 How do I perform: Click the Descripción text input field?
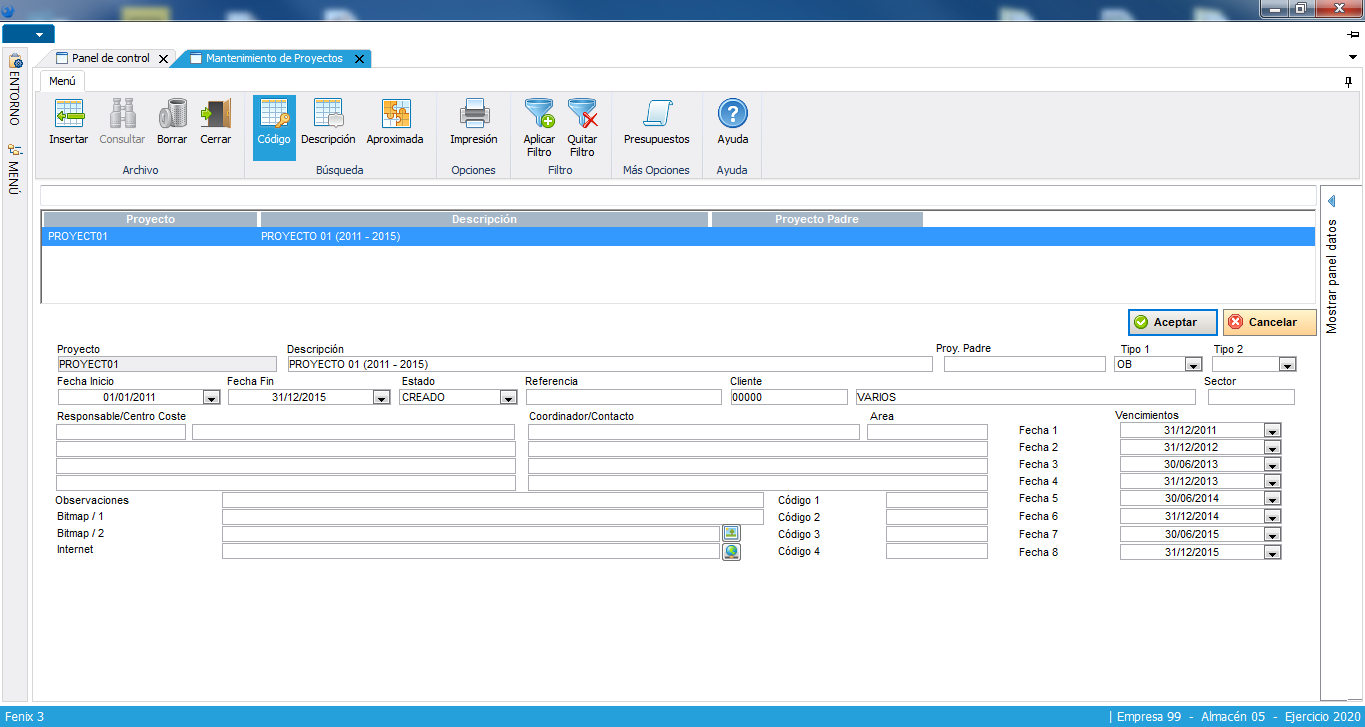coord(610,365)
